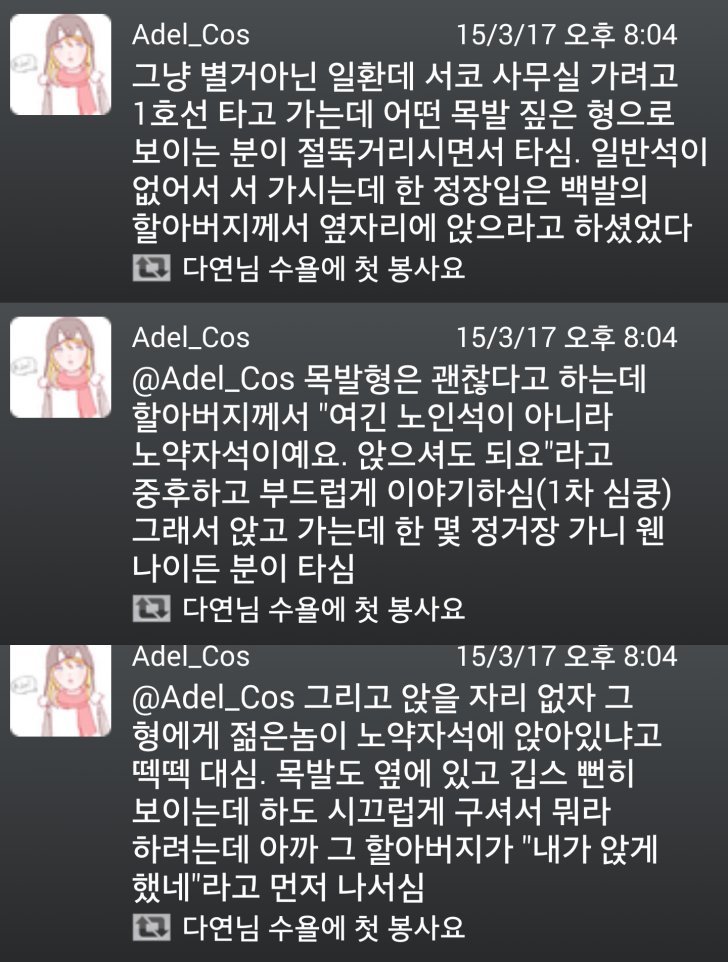Viewport: 728px width, 962px height.
Task: Tap the retweet icon under the first tweet
Action: (151, 268)
